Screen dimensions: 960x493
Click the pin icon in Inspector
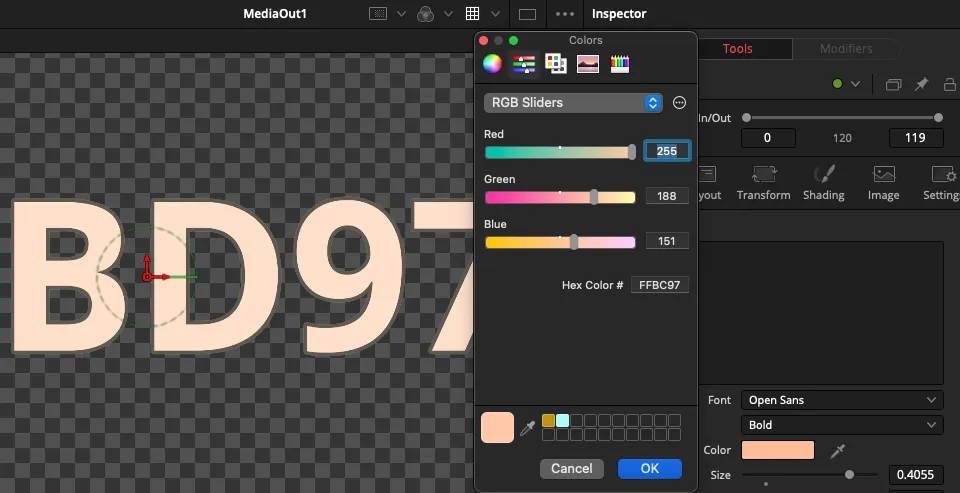tap(921, 85)
